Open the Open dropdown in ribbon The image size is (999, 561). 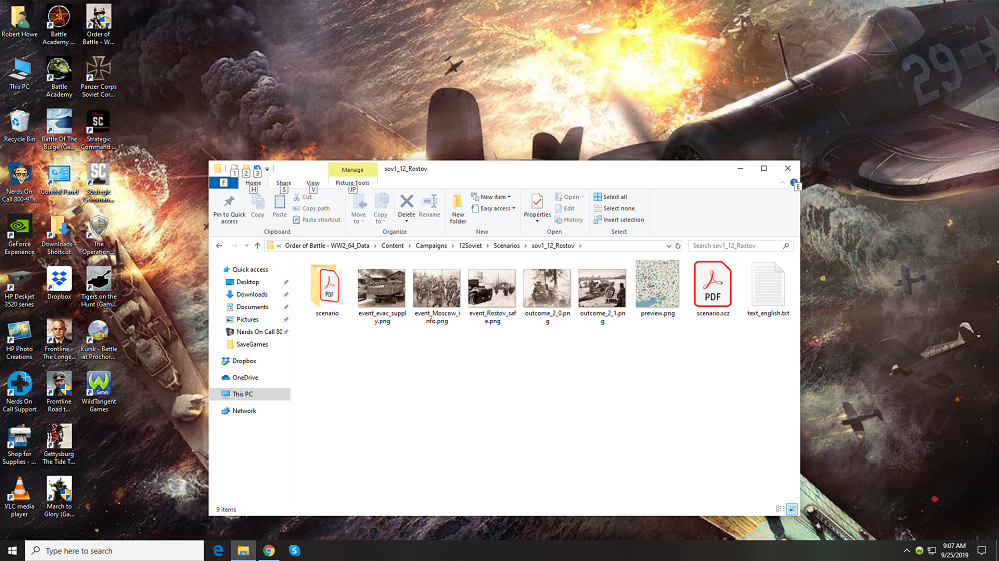[x=570, y=197]
